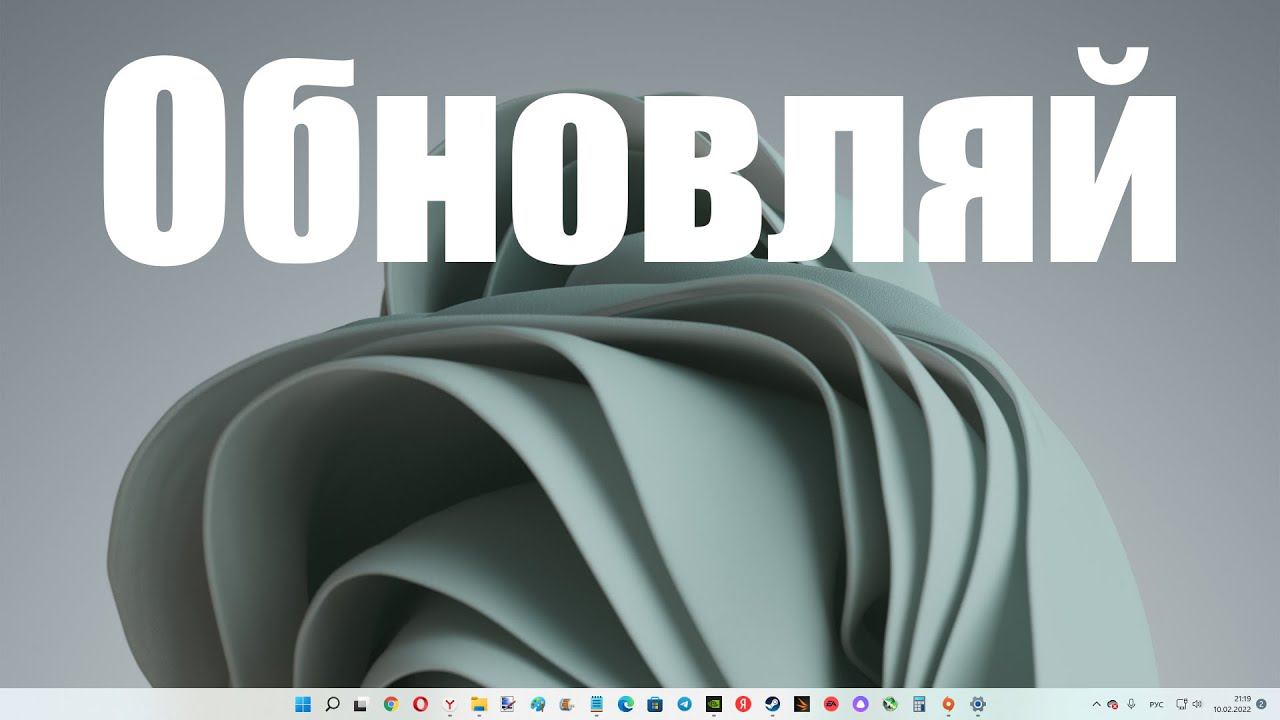The height and width of the screenshot is (720, 1280).
Task: Open Yandex Browser taskbar icon
Action: [450, 704]
